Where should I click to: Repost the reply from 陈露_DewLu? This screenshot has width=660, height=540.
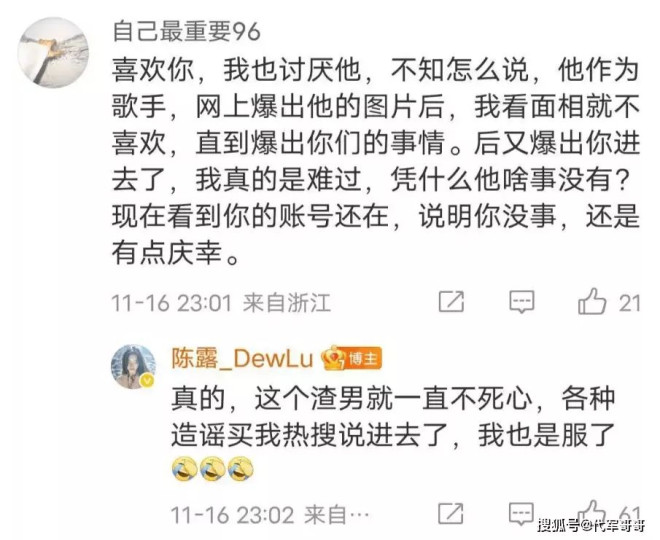[451, 513]
